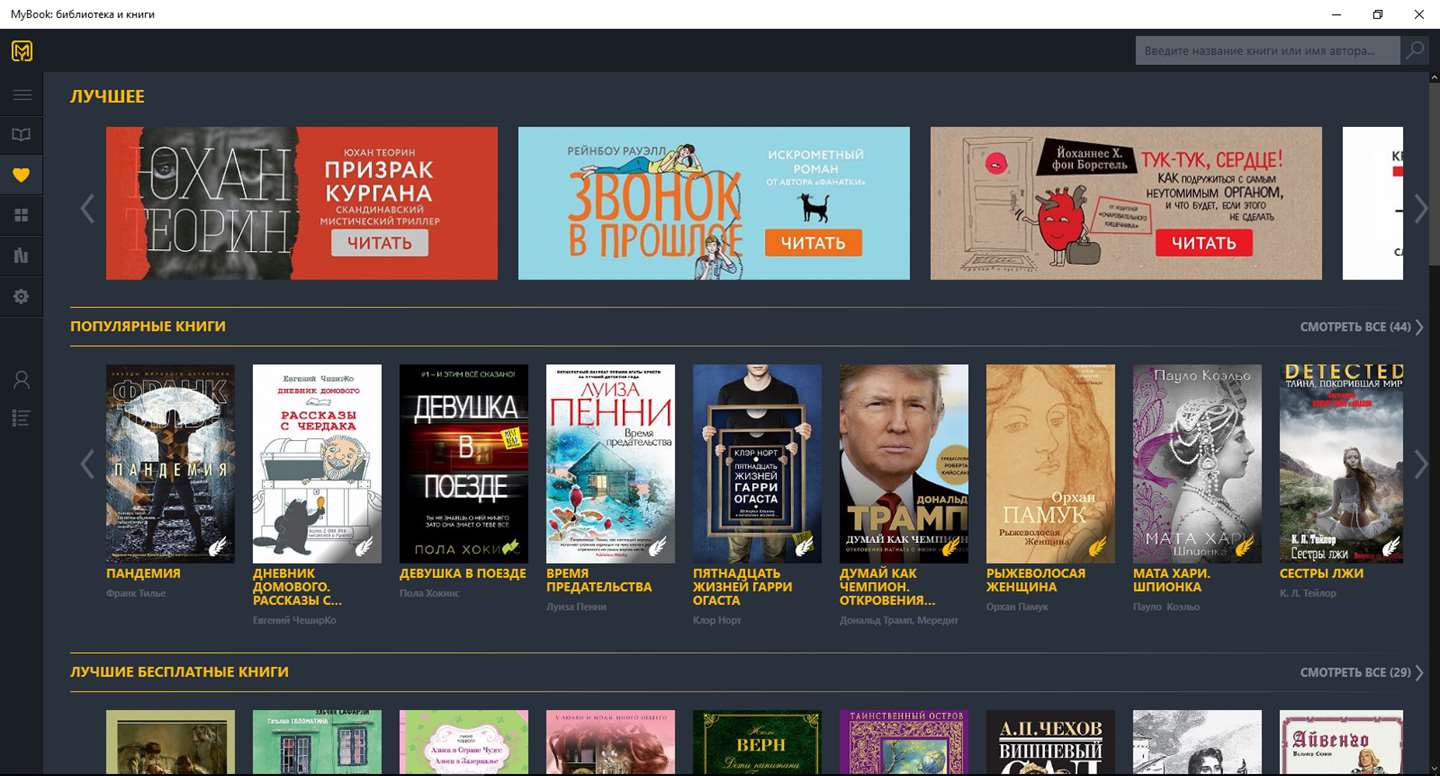The height and width of the screenshot is (776, 1440).
Task: Open Дневник домового book cover
Action: click(317, 464)
